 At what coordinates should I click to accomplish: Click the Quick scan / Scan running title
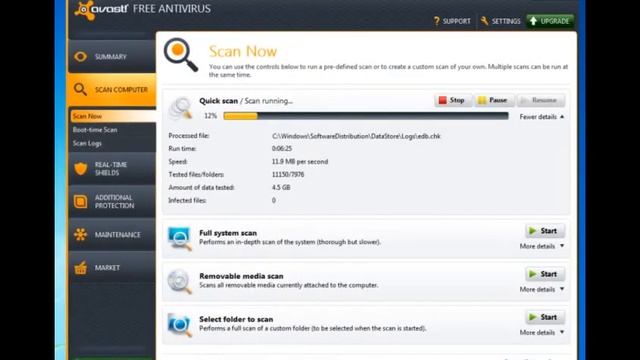pyautogui.click(x=246, y=101)
